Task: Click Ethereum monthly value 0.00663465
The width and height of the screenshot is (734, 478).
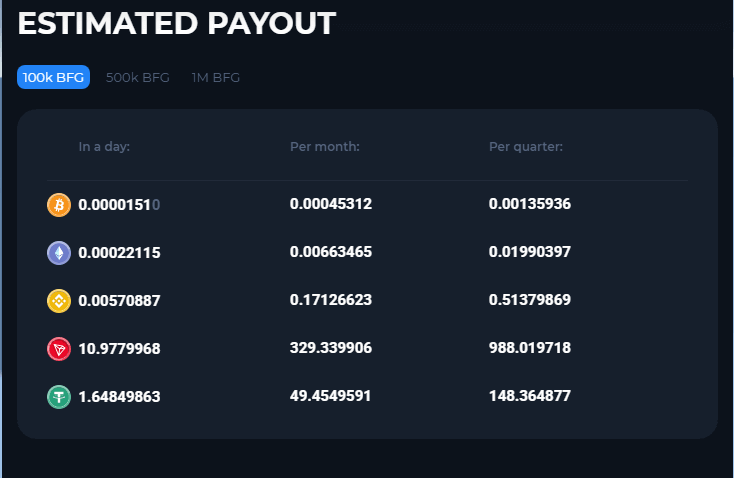Action: (331, 252)
